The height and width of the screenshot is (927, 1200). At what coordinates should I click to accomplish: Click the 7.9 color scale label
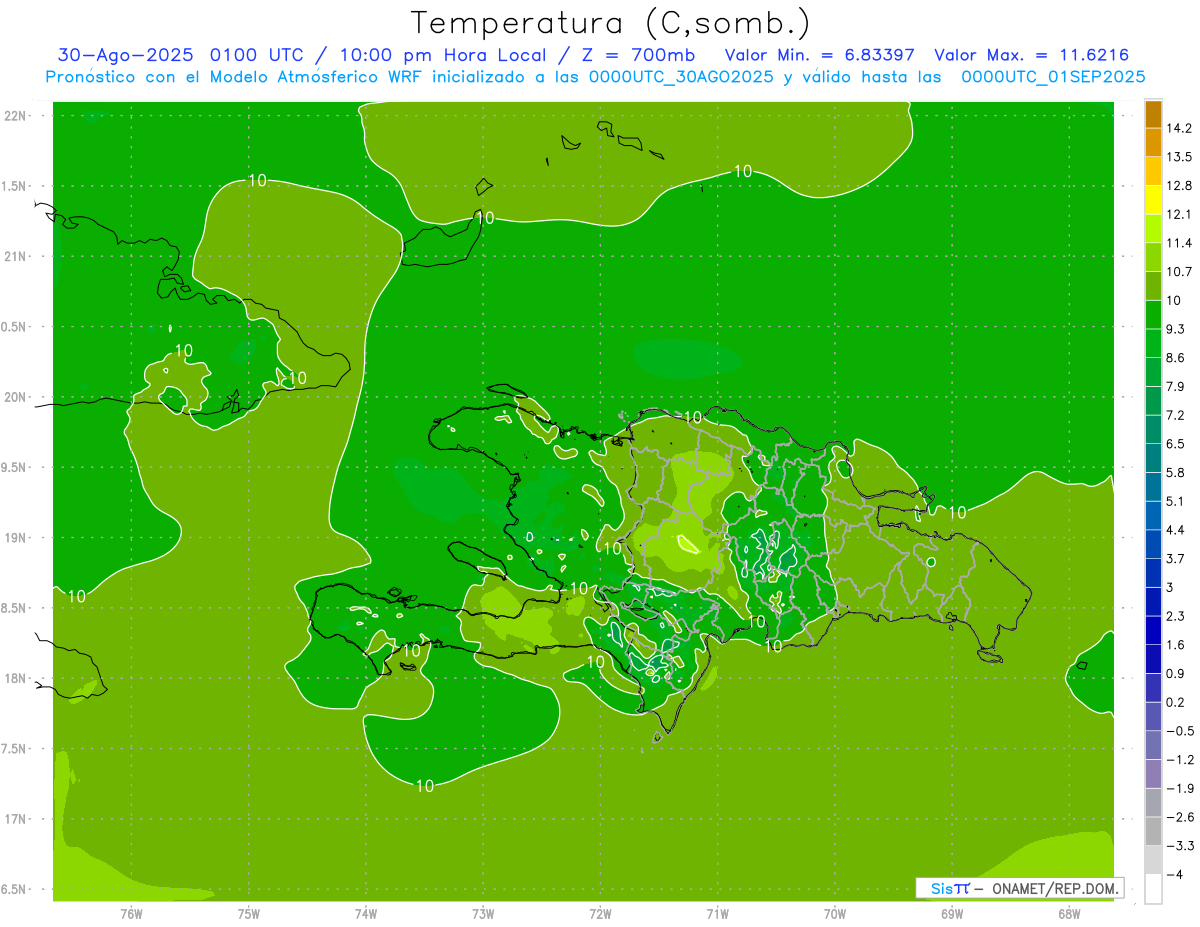point(1175,387)
